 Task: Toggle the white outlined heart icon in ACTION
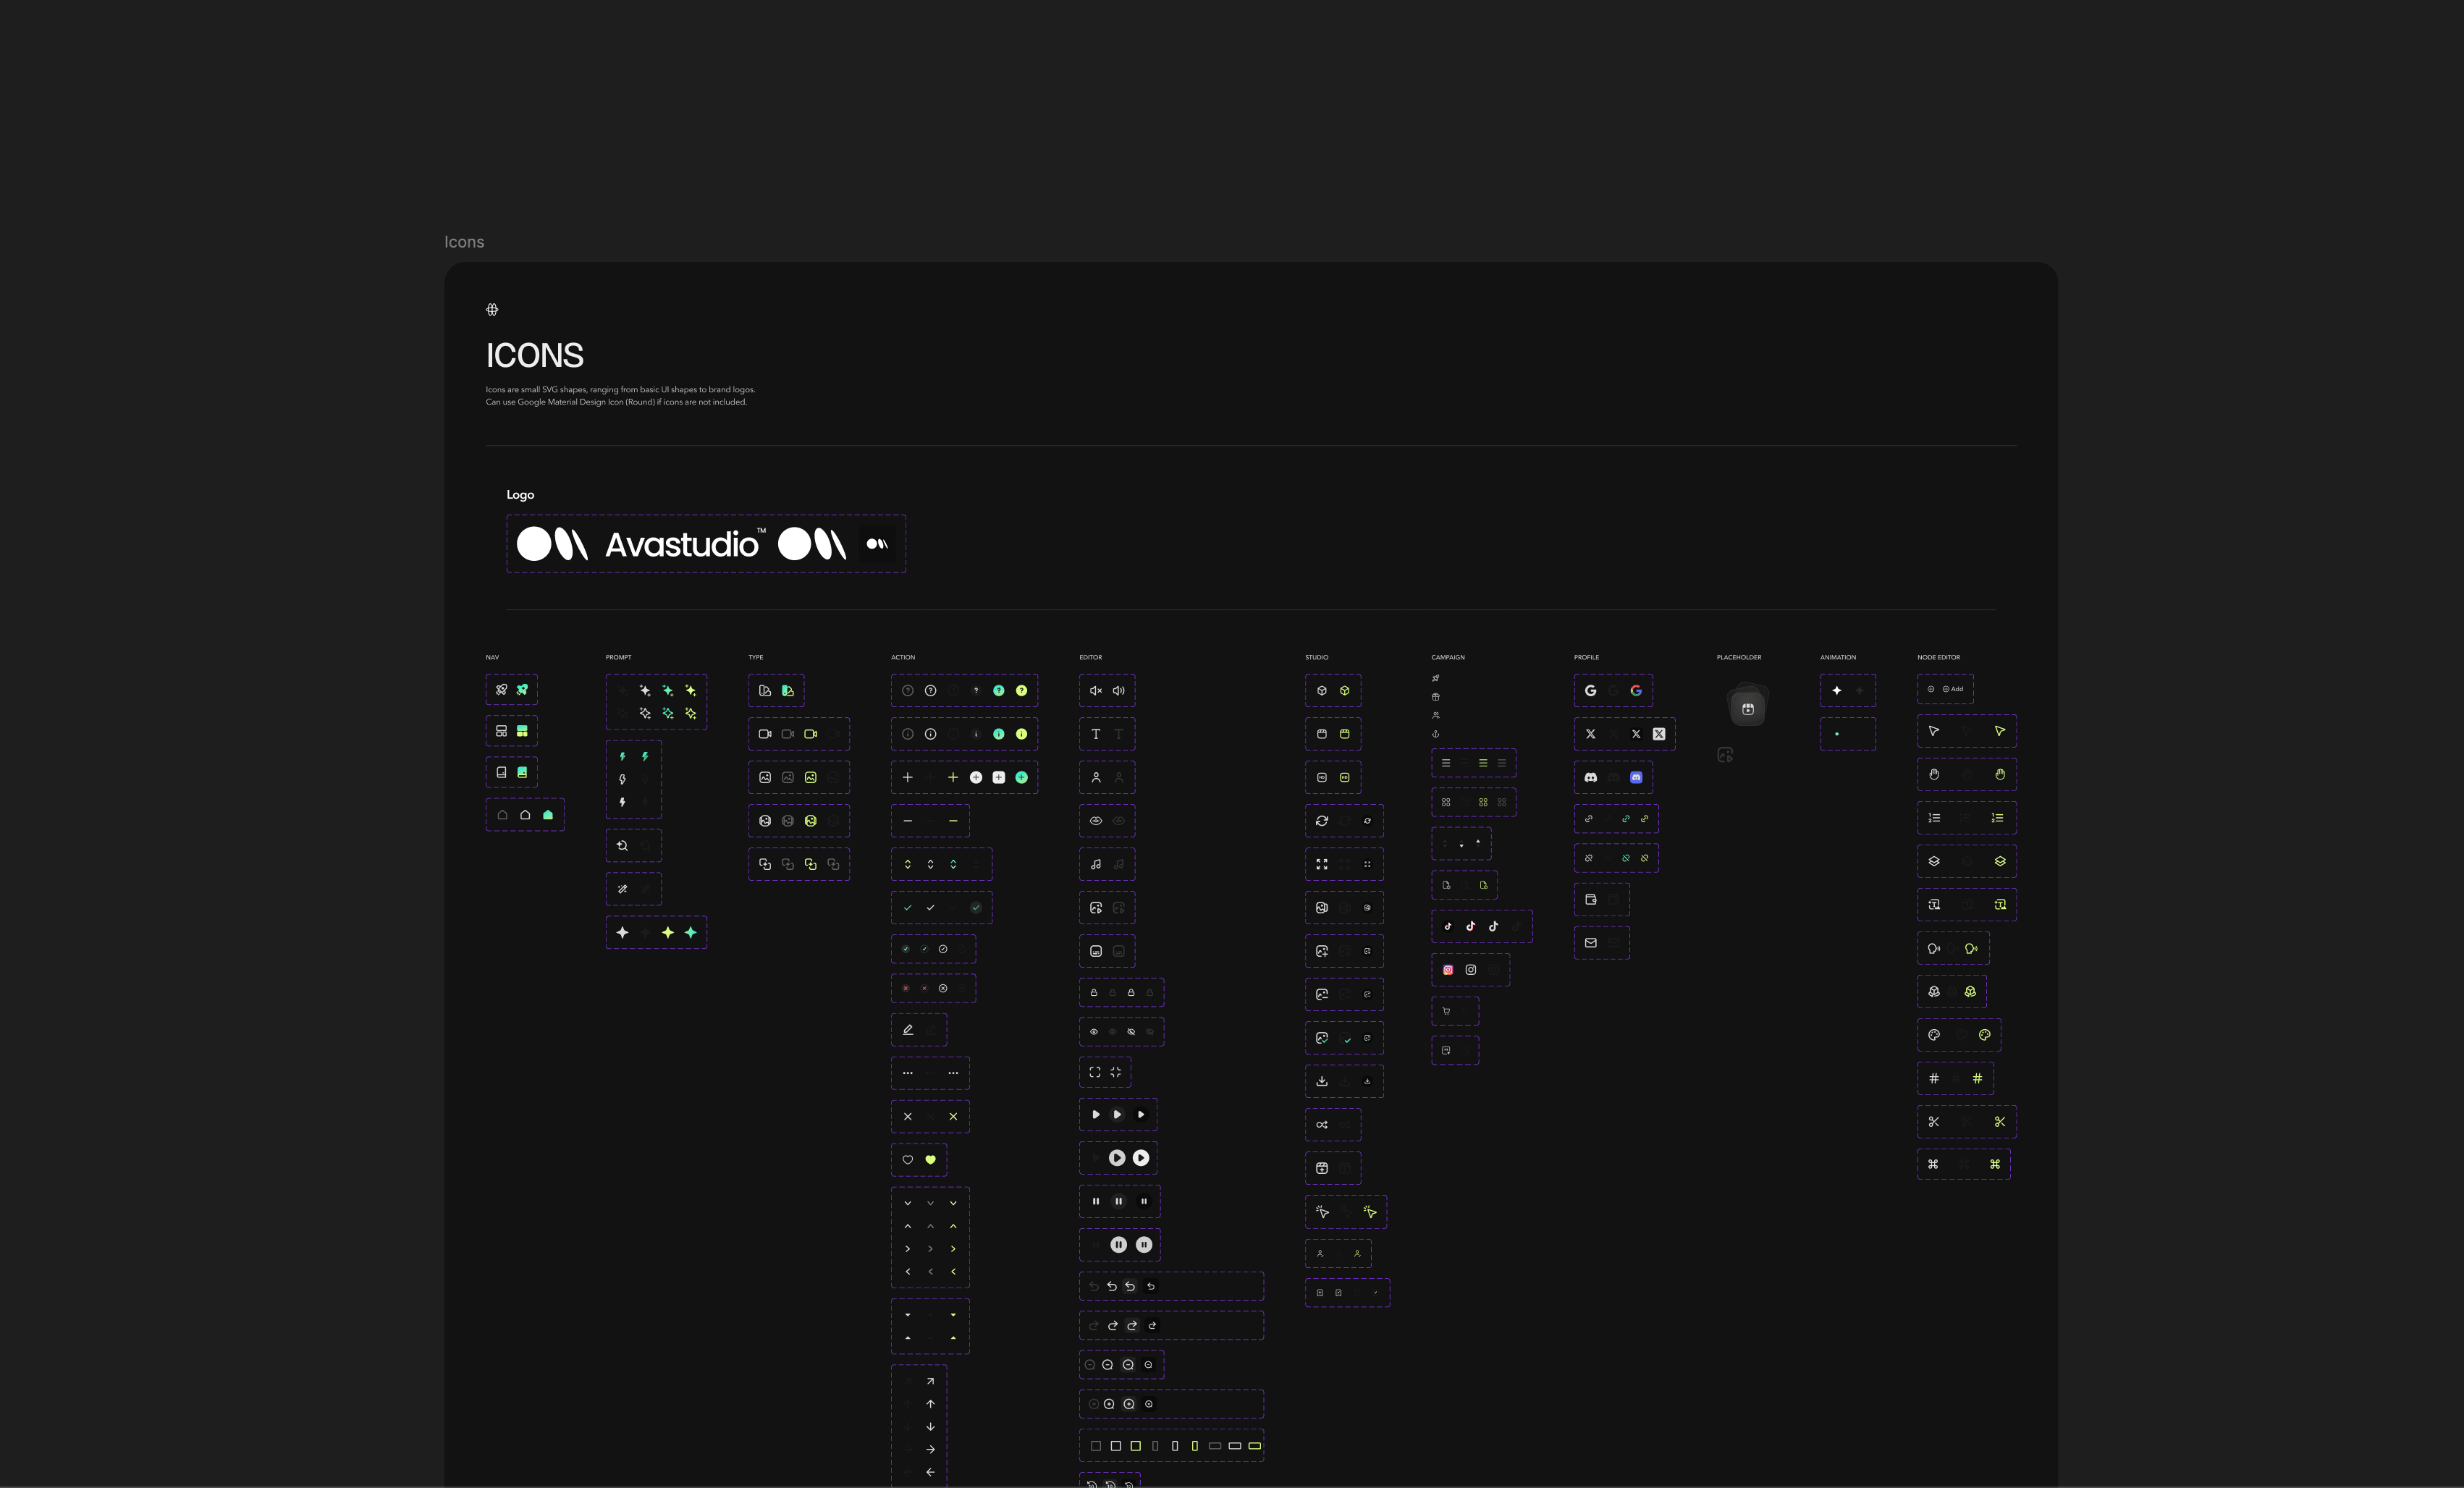tap(908, 1160)
